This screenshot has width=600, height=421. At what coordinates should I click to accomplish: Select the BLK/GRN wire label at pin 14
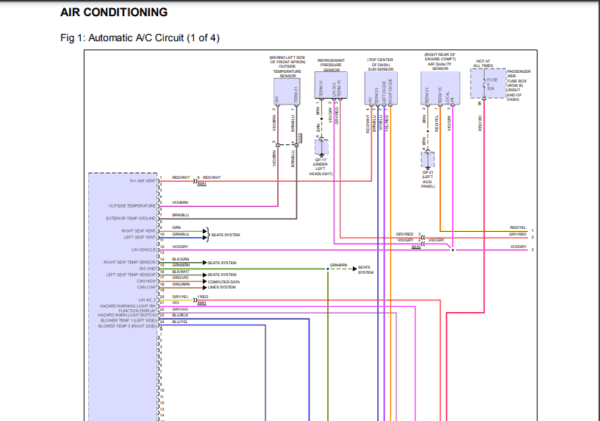point(181,259)
